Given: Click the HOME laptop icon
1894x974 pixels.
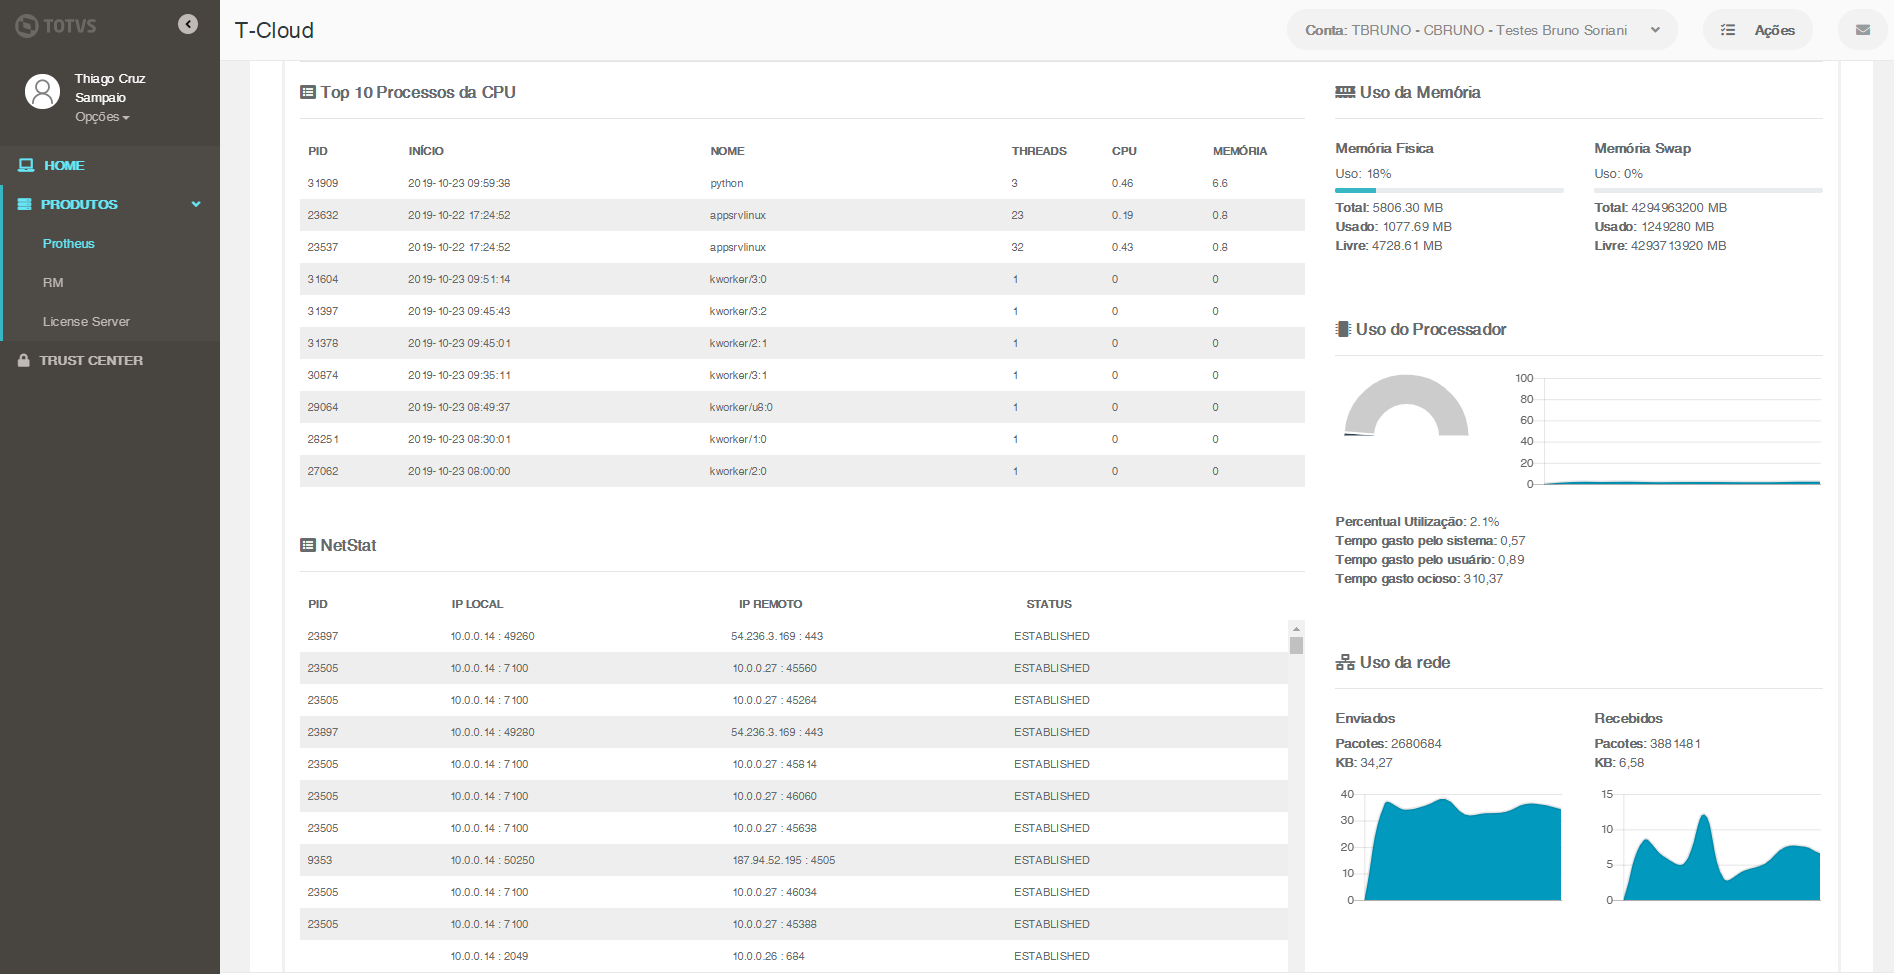Looking at the screenshot, I should click(x=26, y=165).
